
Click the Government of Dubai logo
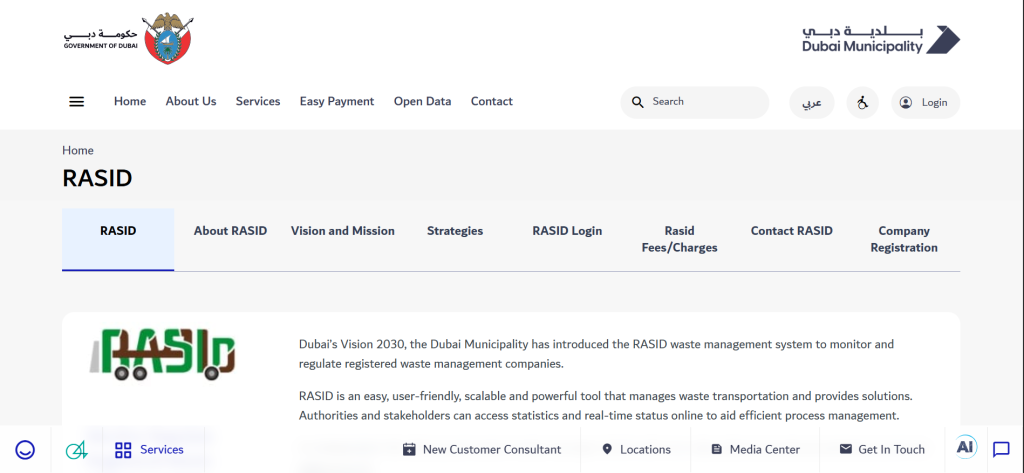pos(128,39)
